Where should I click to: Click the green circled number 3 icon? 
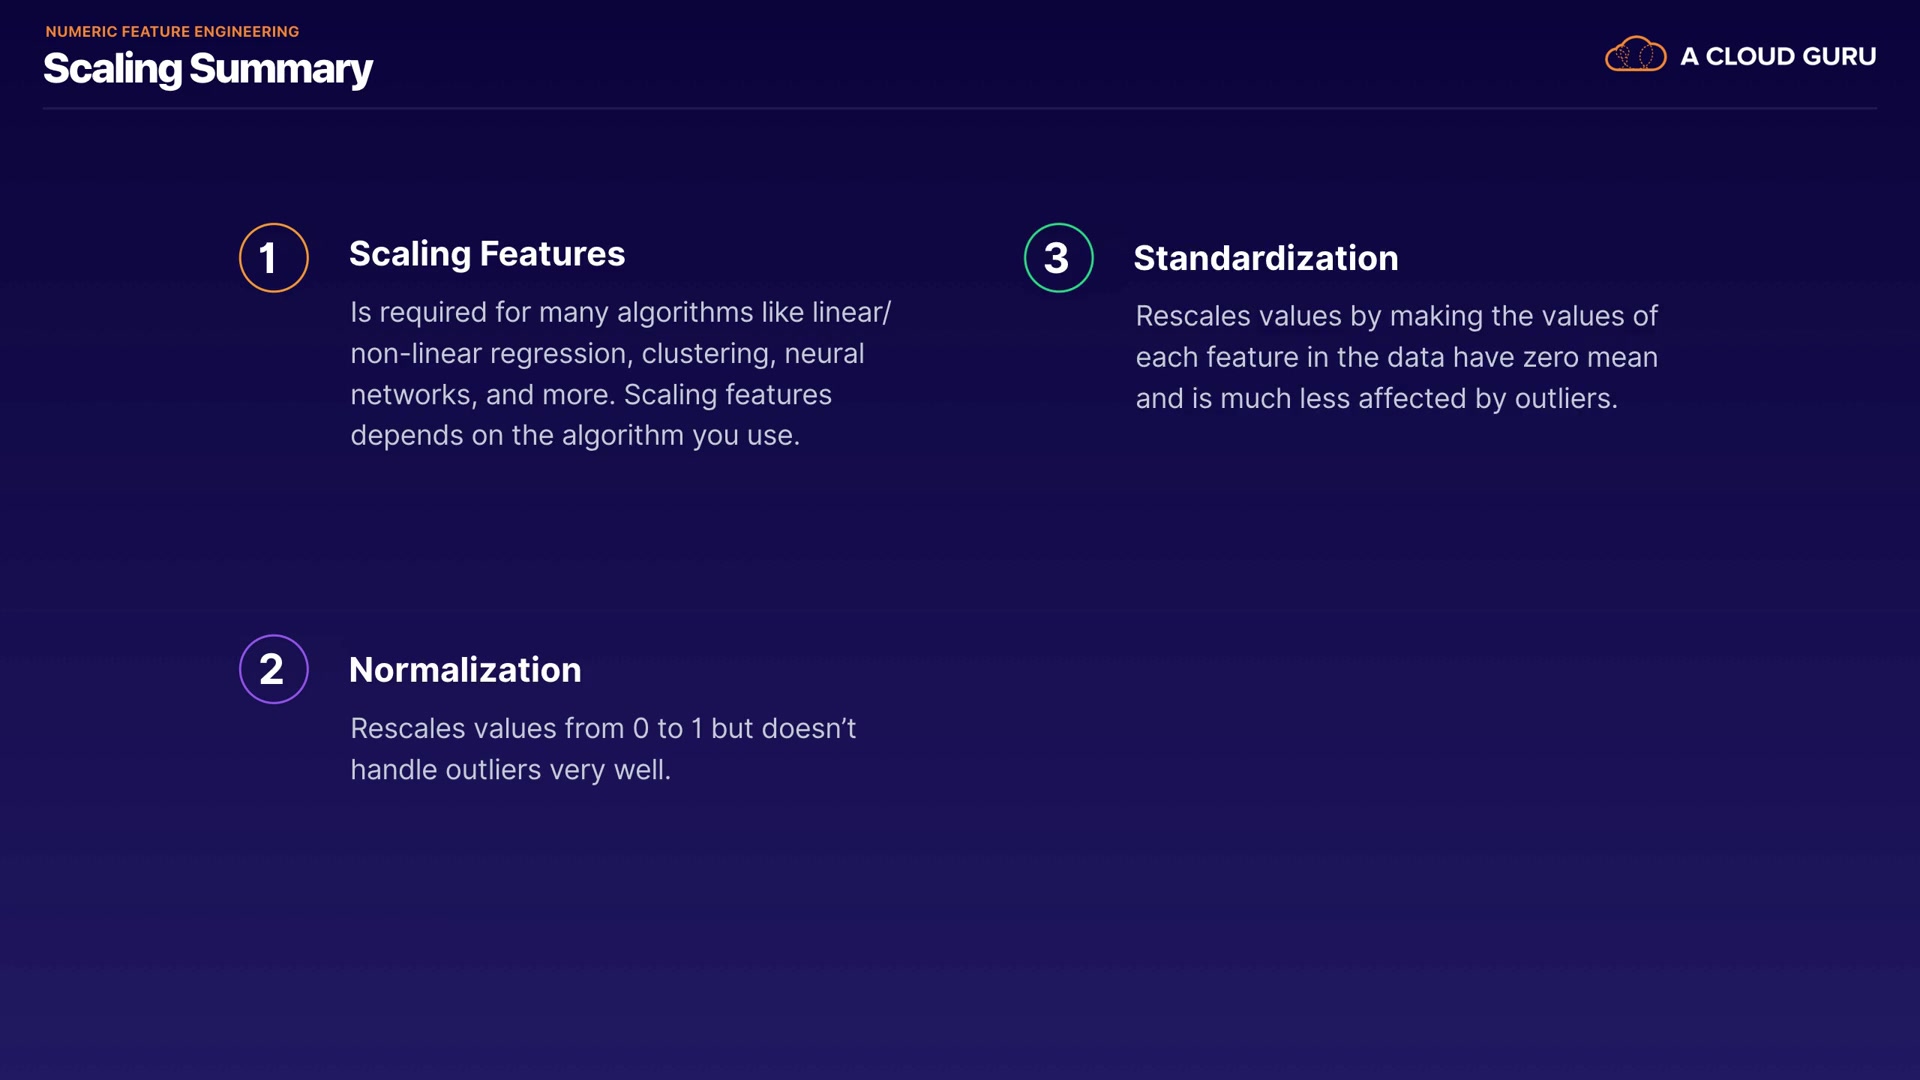[1058, 258]
